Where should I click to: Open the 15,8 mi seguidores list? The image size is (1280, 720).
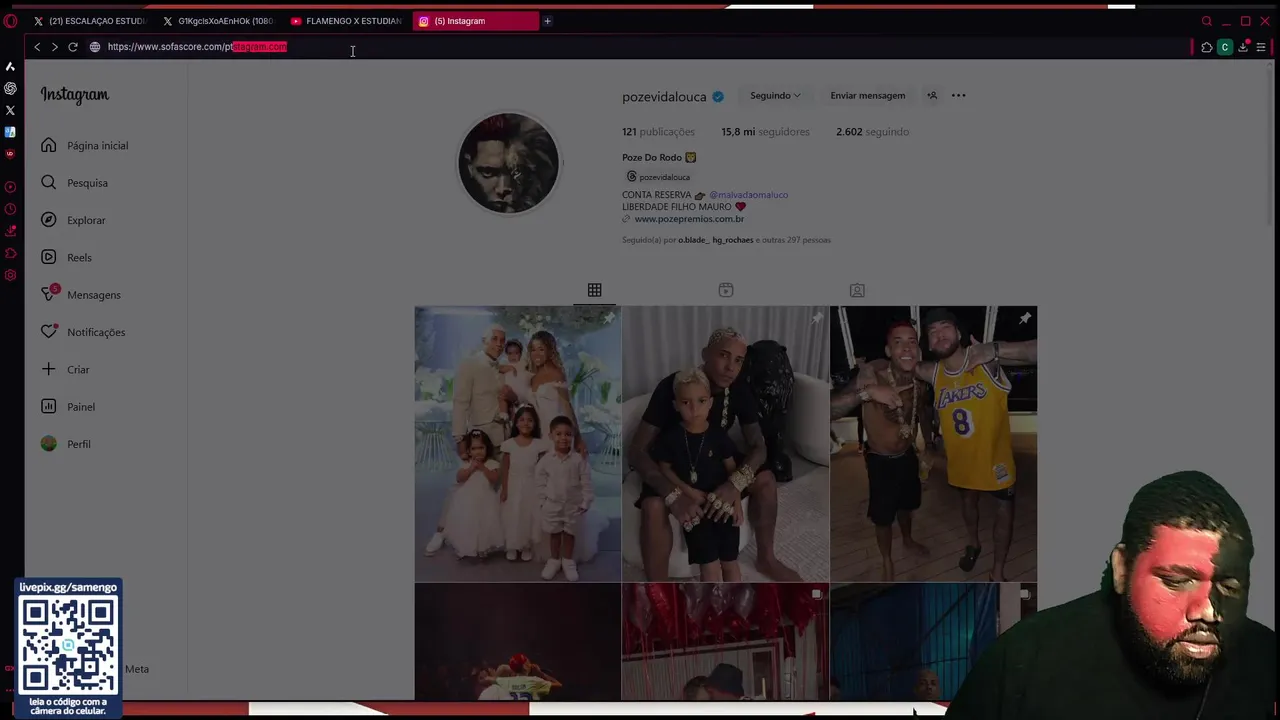765,132
